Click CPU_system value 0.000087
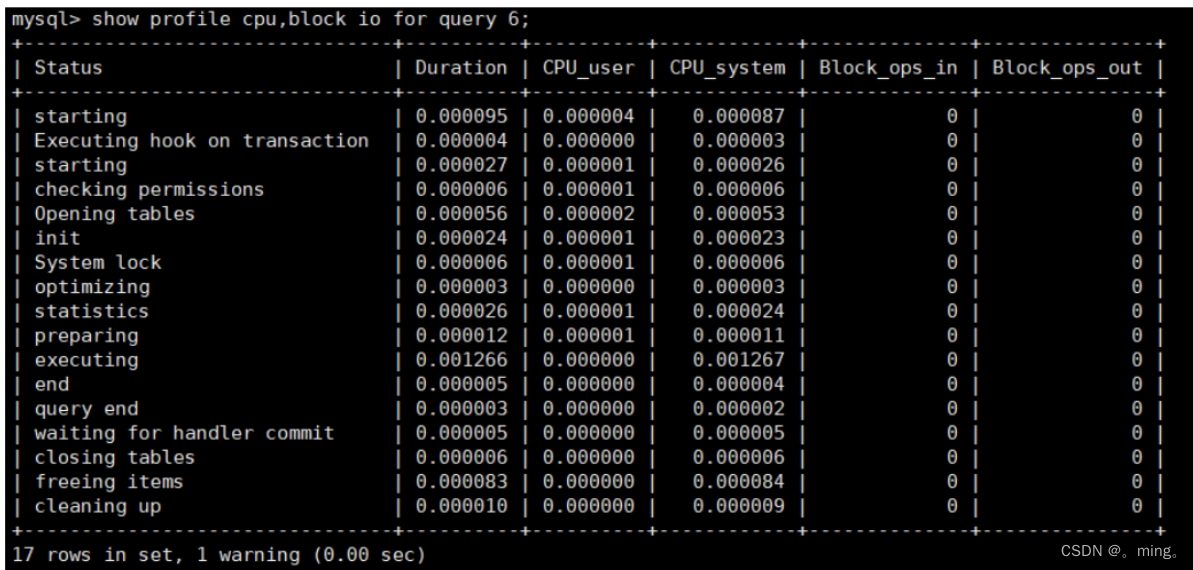Screen dimensions: 1193x570 coord(738,116)
